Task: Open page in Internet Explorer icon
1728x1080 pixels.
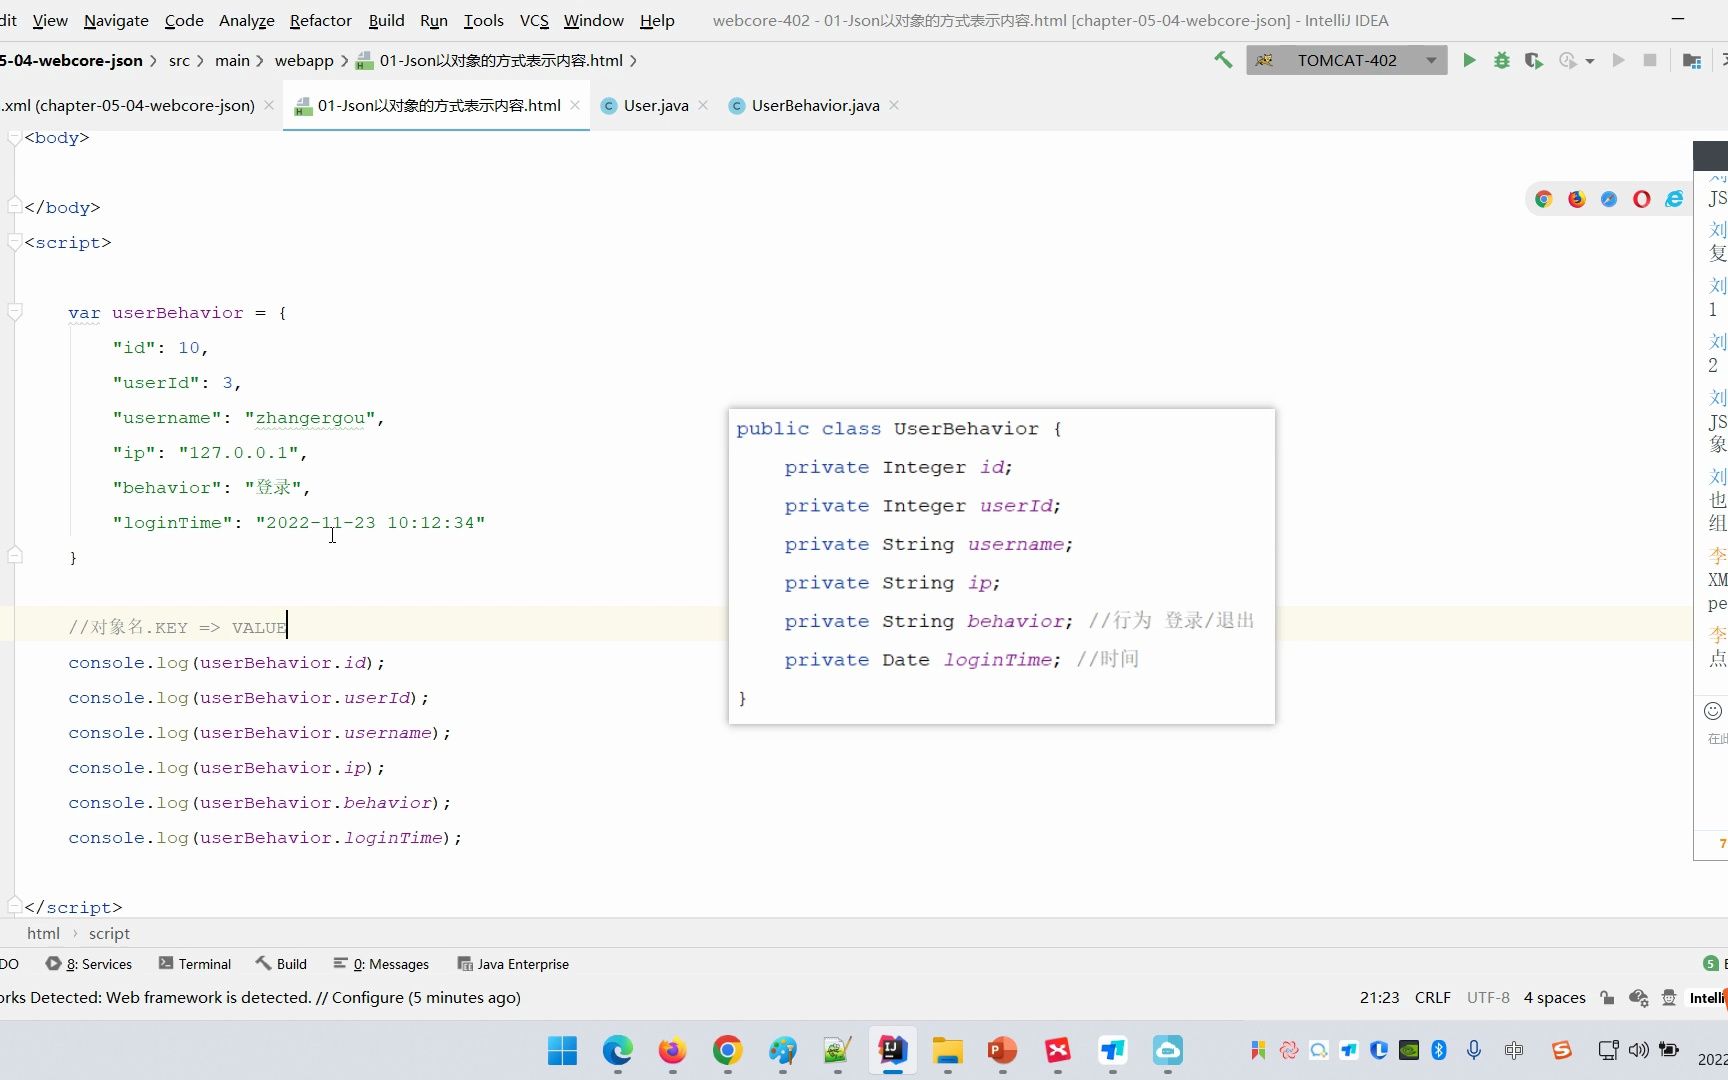Action: click(1674, 199)
